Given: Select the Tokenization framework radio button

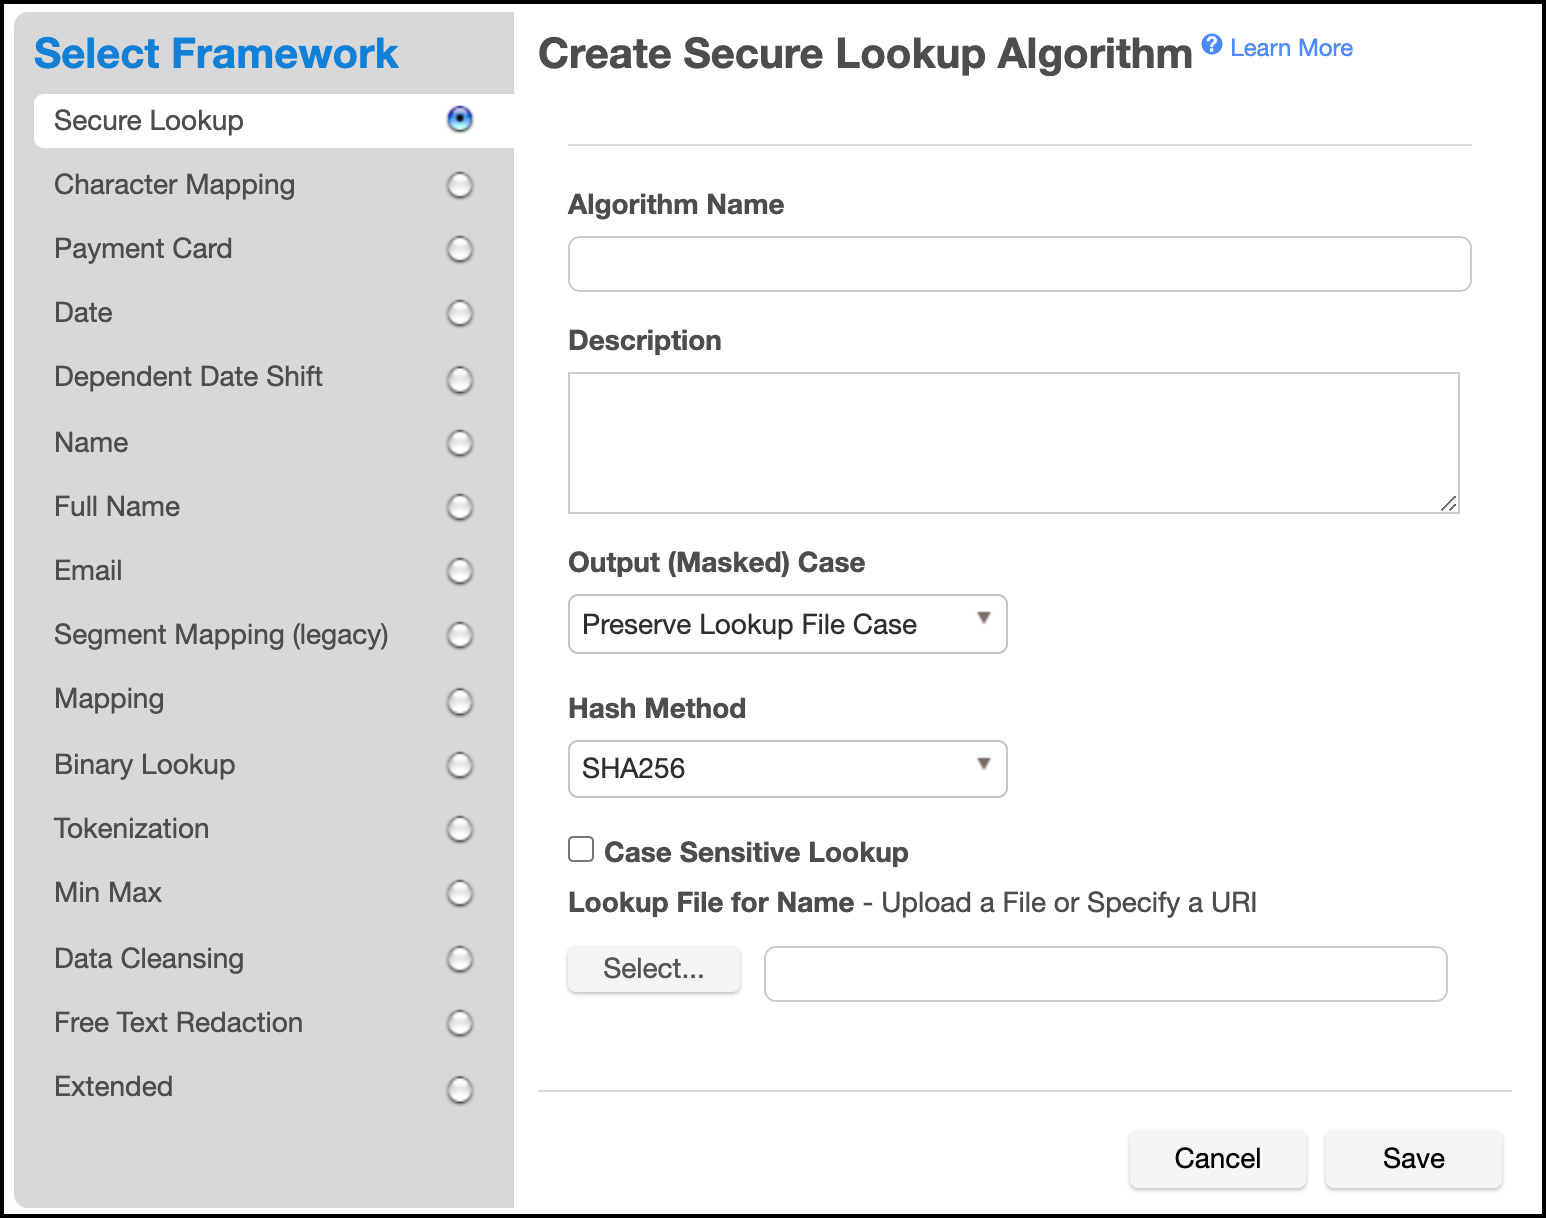Looking at the screenshot, I should click(459, 829).
